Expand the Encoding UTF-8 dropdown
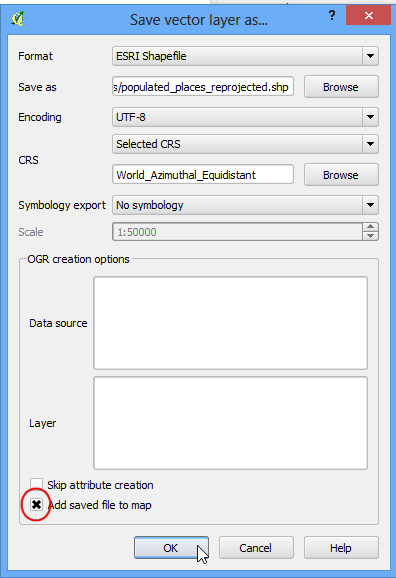Viewport: 396px width, 578px height. click(x=370, y=117)
